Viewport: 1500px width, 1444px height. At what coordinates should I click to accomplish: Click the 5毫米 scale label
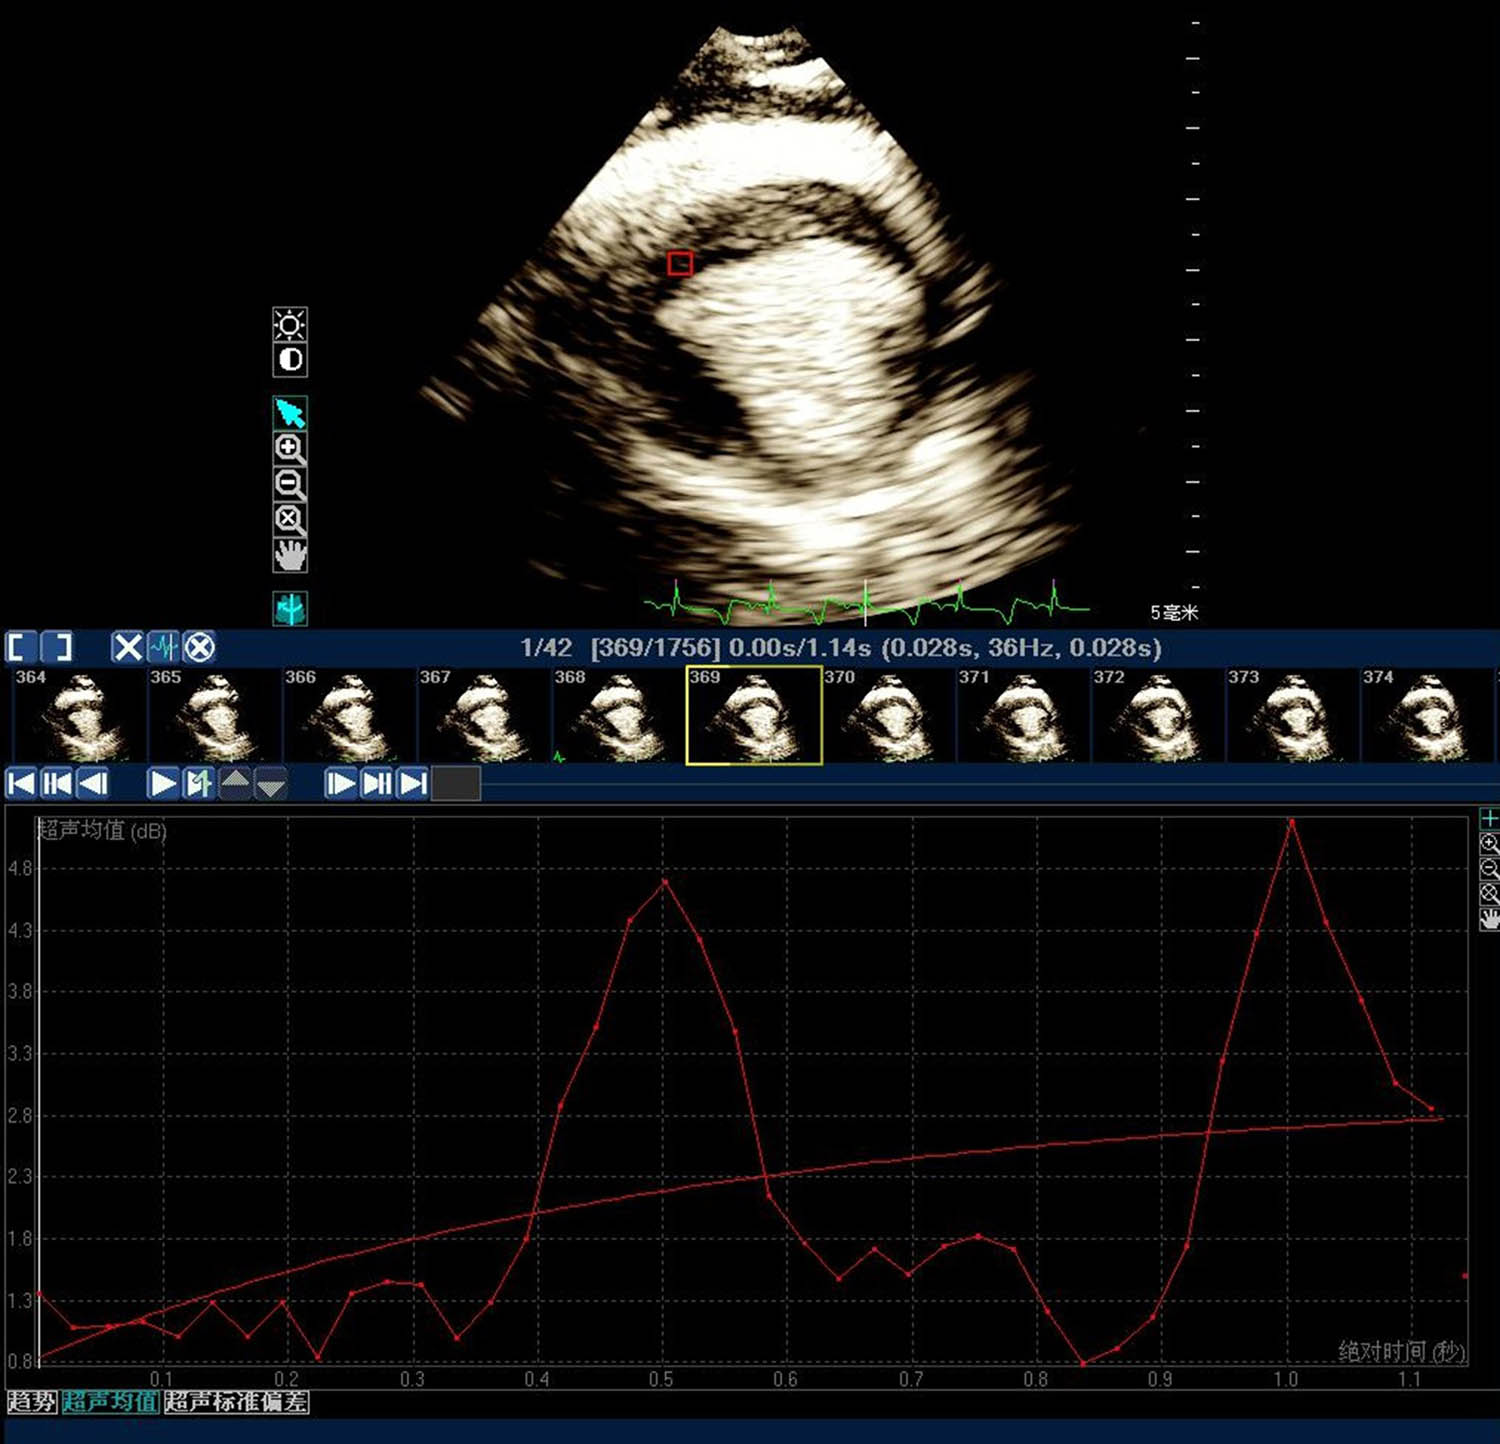click(1174, 613)
